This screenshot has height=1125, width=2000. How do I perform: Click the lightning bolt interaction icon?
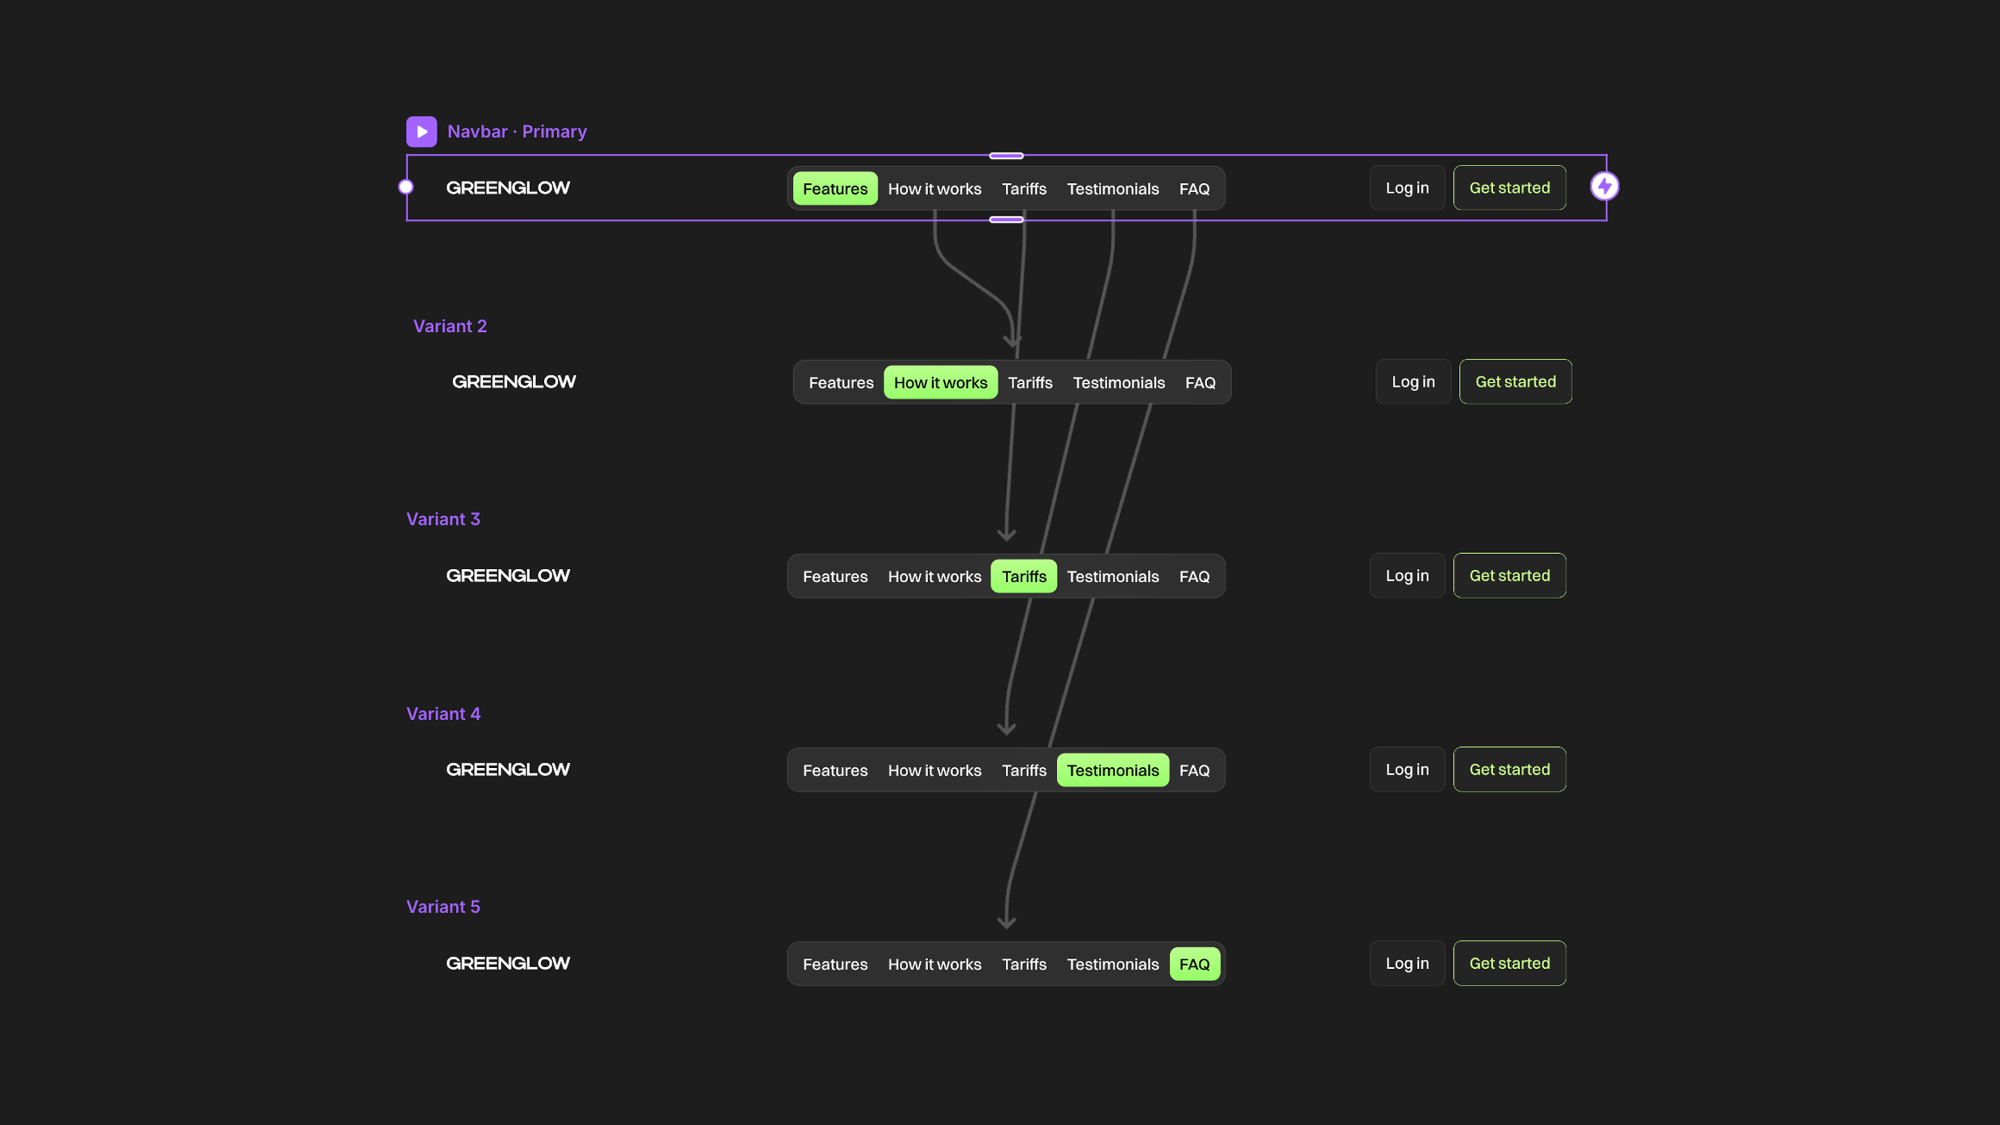[1604, 186]
